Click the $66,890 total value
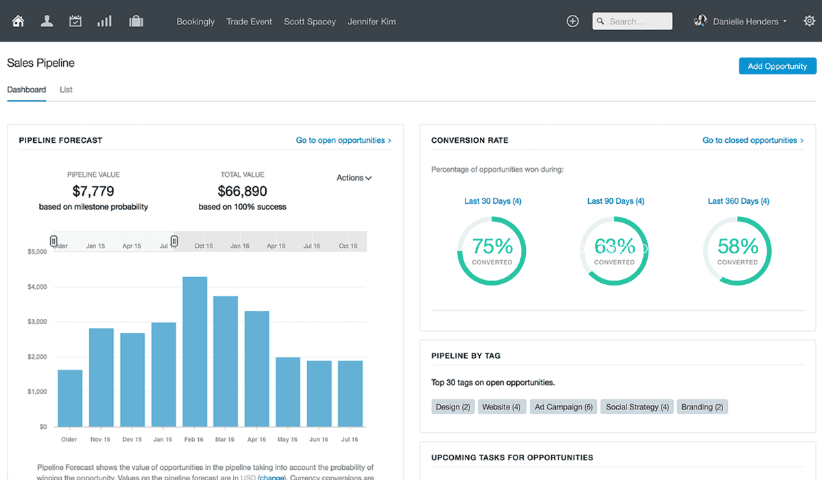Image resolution: width=822 pixels, height=480 pixels. pyautogui.click(x=242, y=191)
